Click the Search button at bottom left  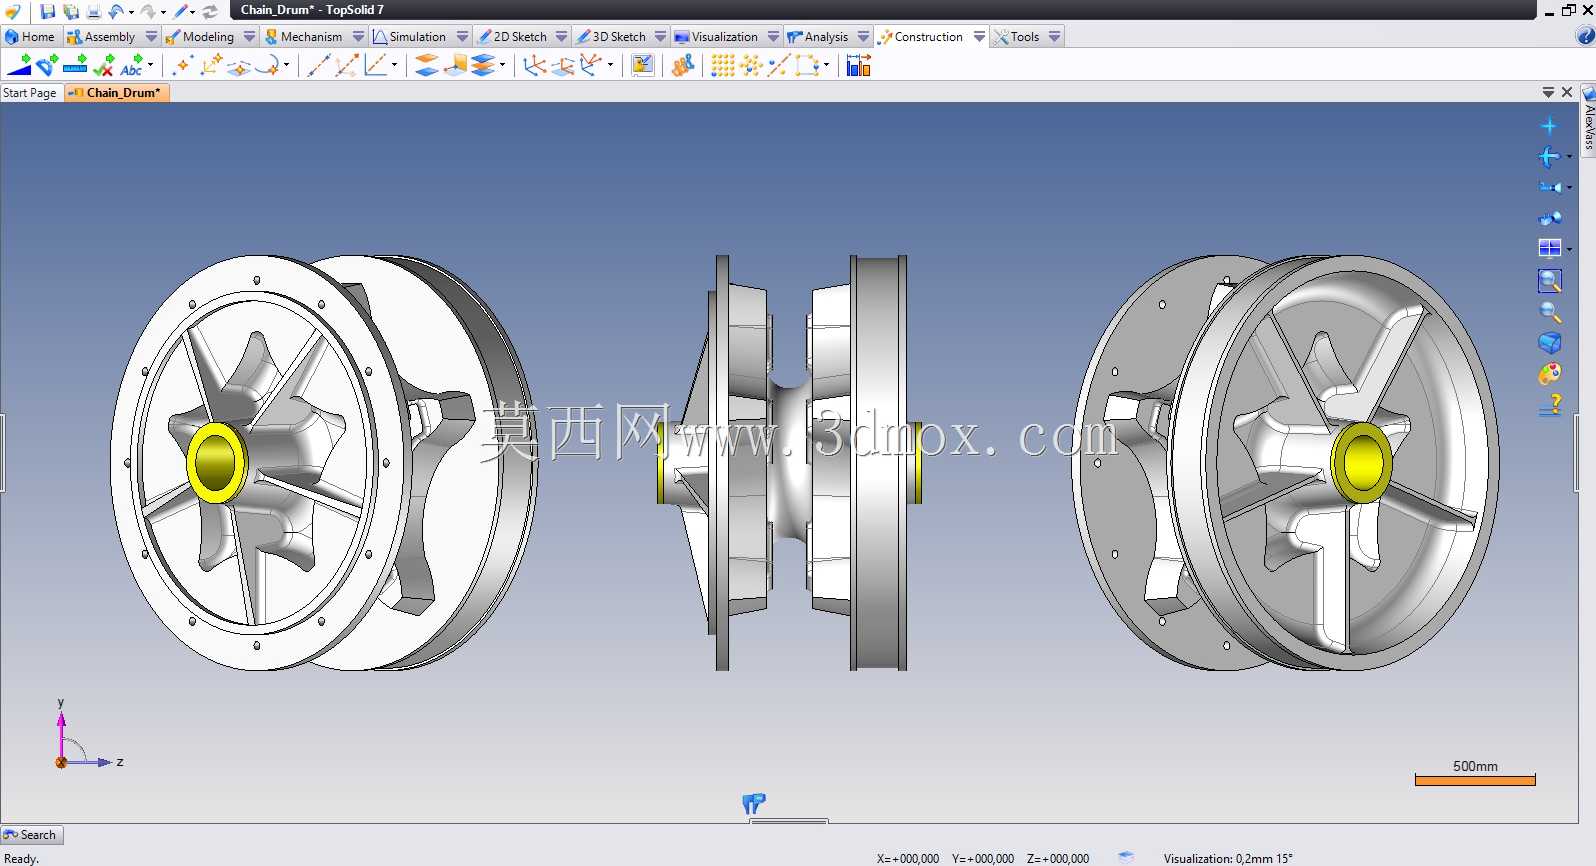click(32, 835)
